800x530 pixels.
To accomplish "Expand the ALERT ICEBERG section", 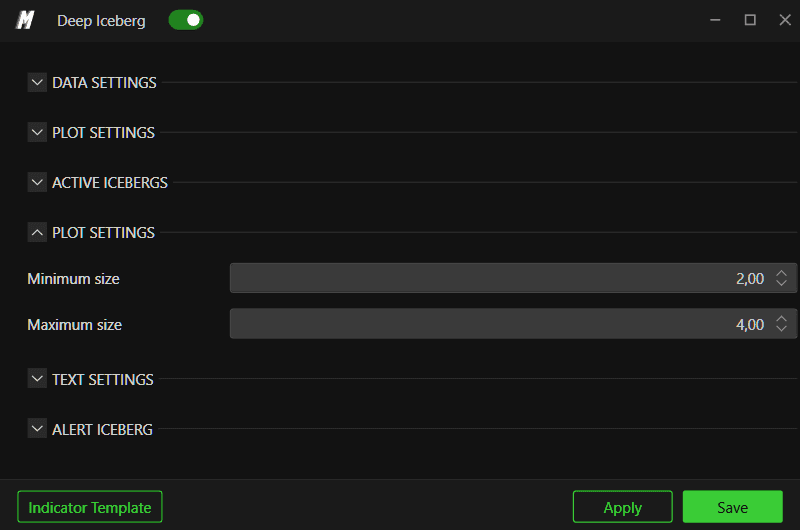I will click(x=37, y=429).
